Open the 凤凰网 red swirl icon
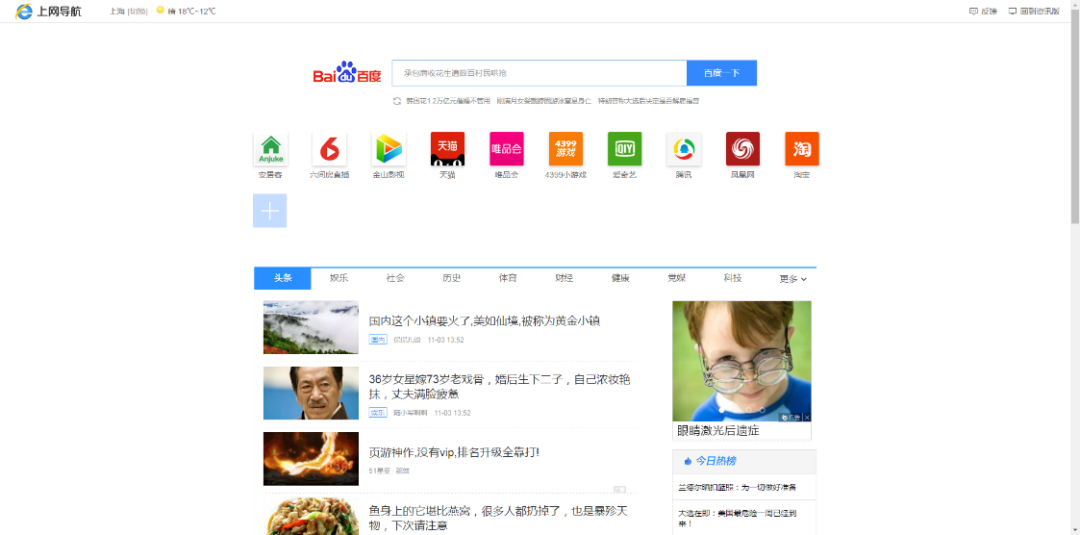Screen dimensions: 1080x535 pos(742,149)
